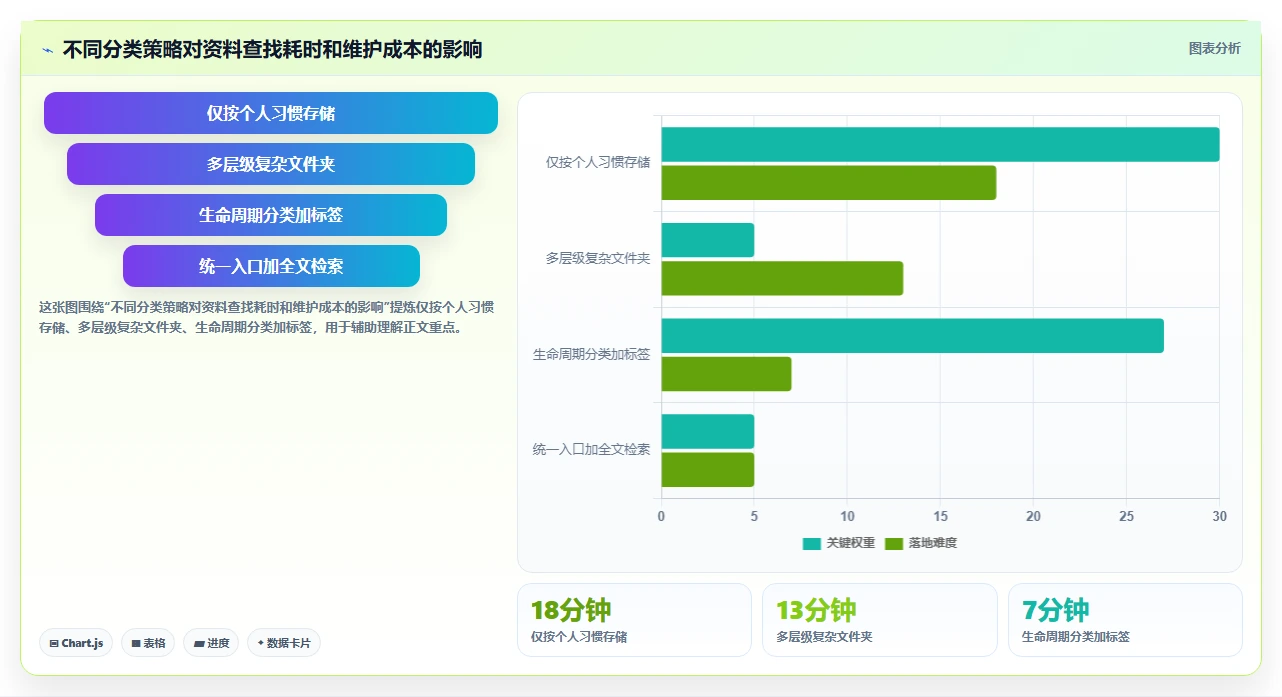The width and height of the screenshot is (1282, 697).
Task: Select the 生命周期分类加标签 funnel bar
Action: (271, 215)
